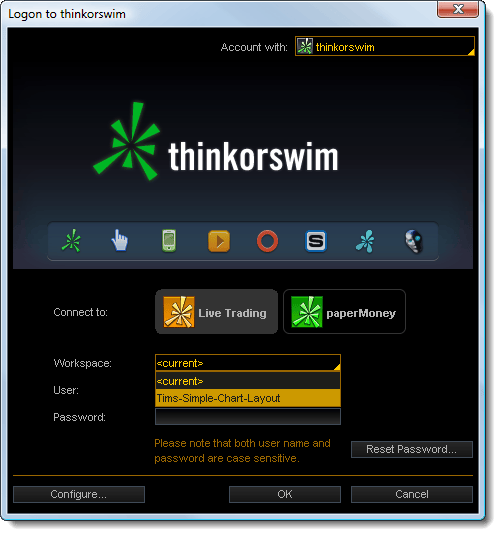Click the Reset Password button
Screen dimensions: 501x536
click(x=411, y=449)
